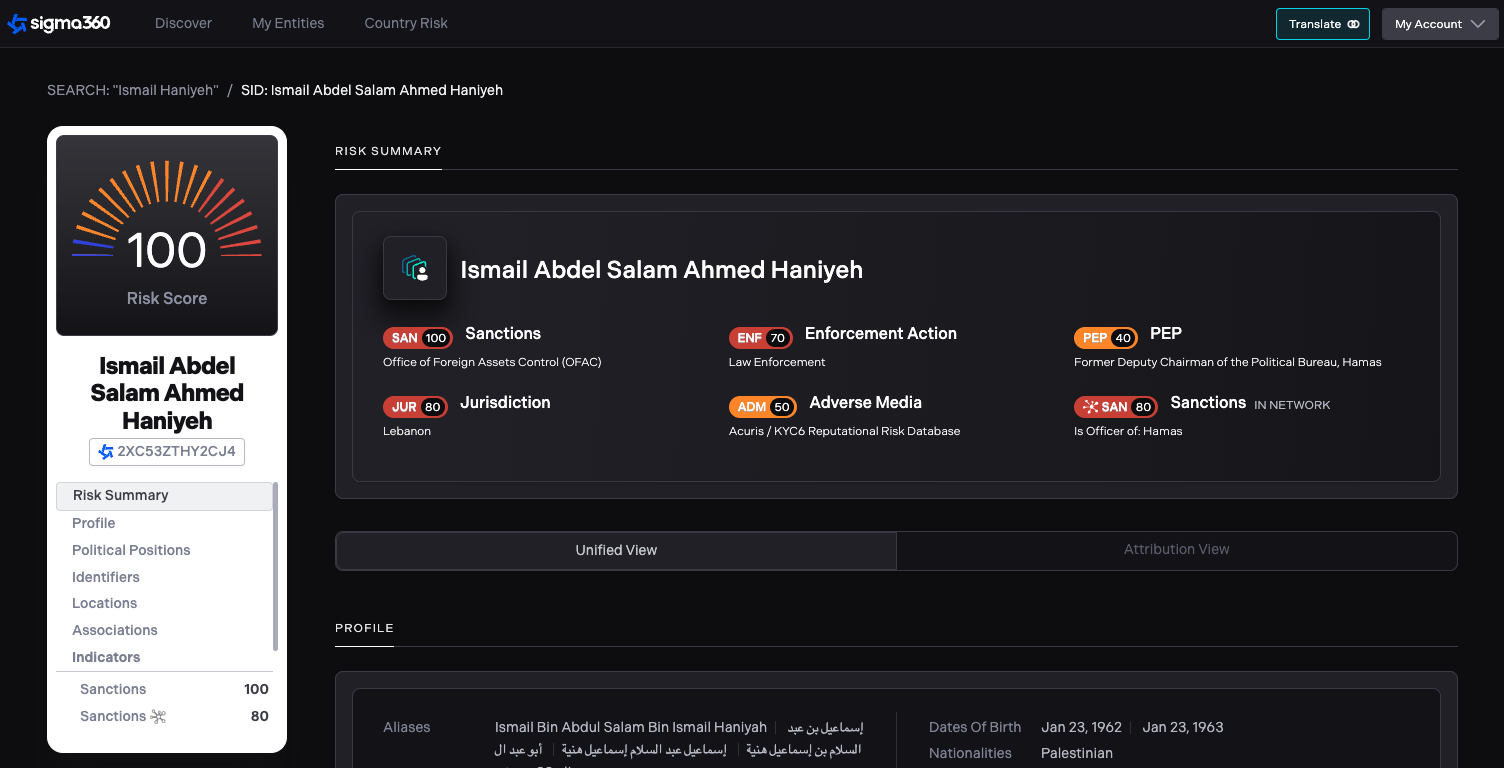The width and height of the screenshot is (1504, 768).
Task: Click the ADM 50 Adverse Media badge
Action: click(x=764, y=407)
